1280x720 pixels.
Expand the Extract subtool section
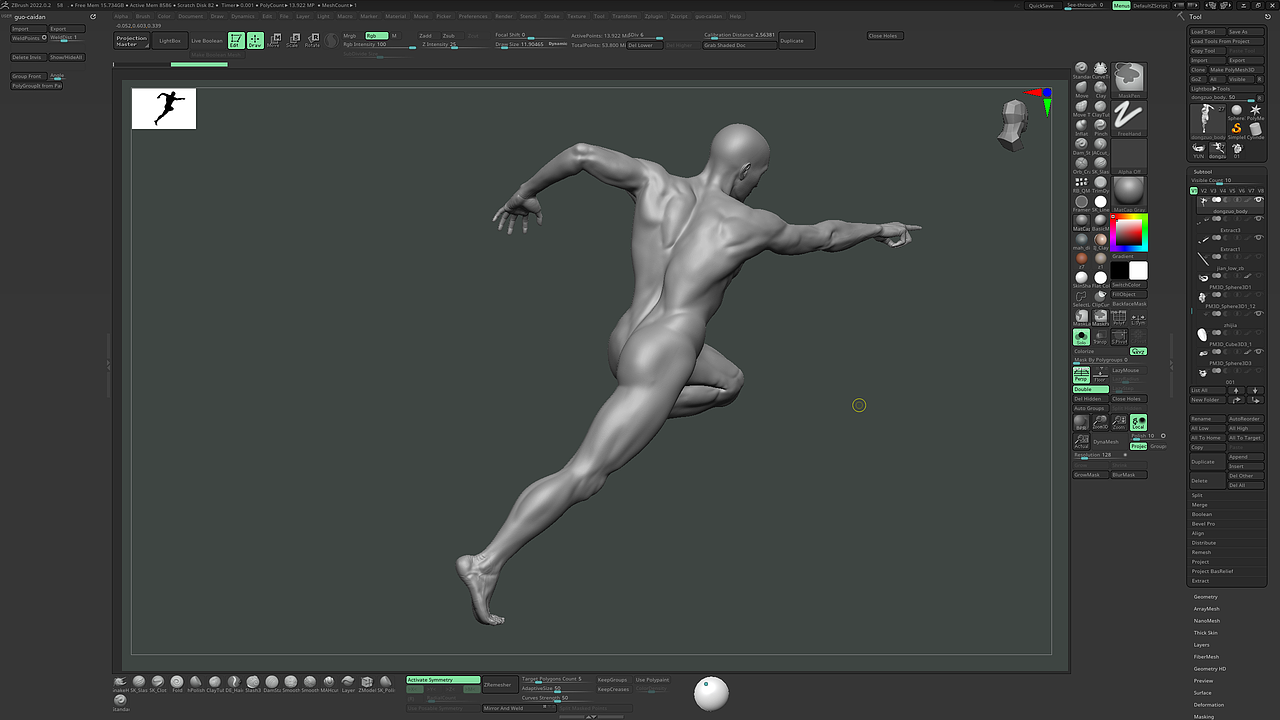1200,581
